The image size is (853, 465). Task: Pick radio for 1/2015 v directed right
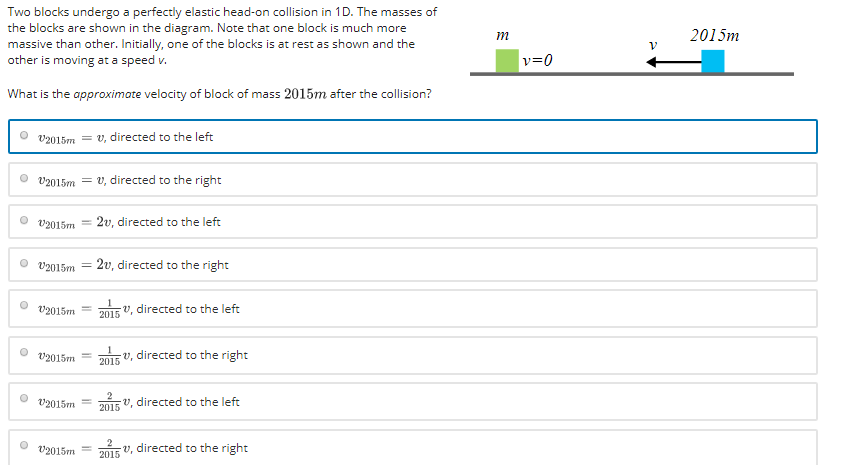(x=22, y=353)
